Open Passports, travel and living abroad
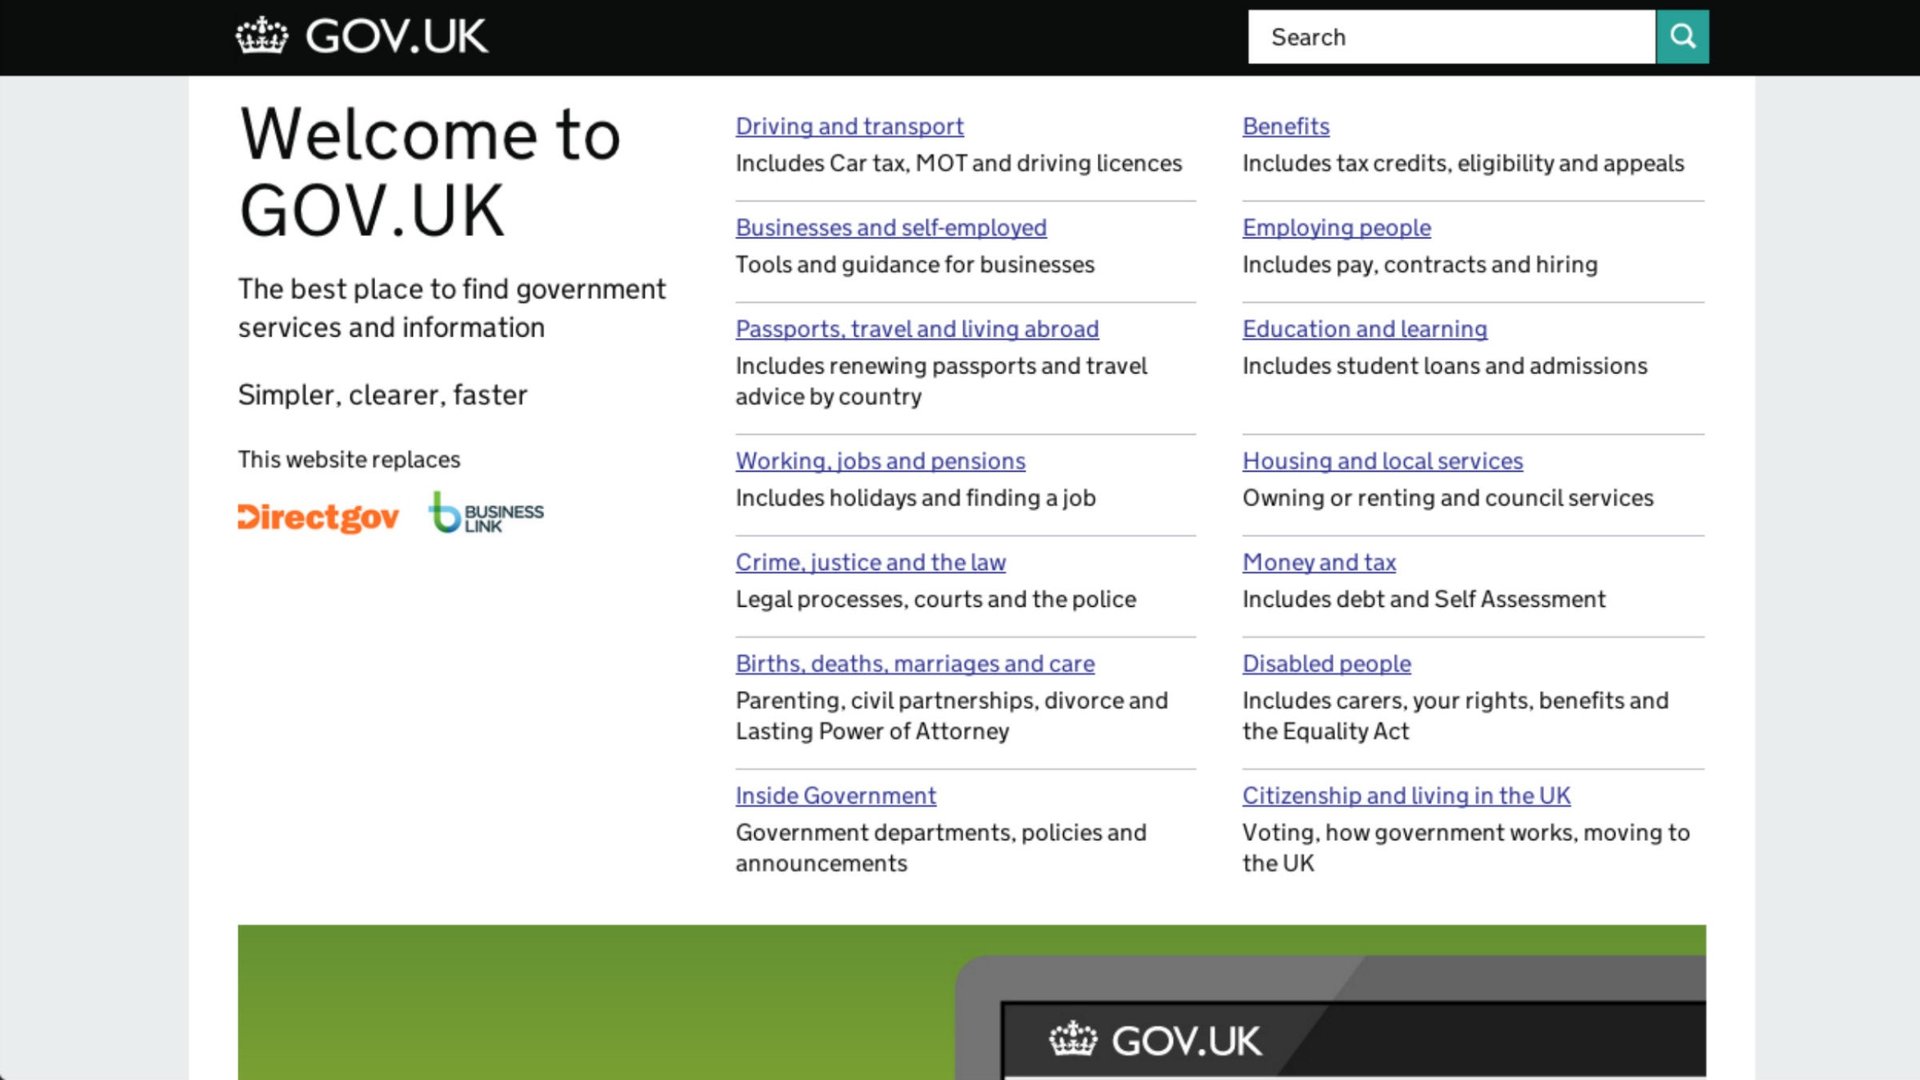1920x1080 pixels. pos(917,328)
